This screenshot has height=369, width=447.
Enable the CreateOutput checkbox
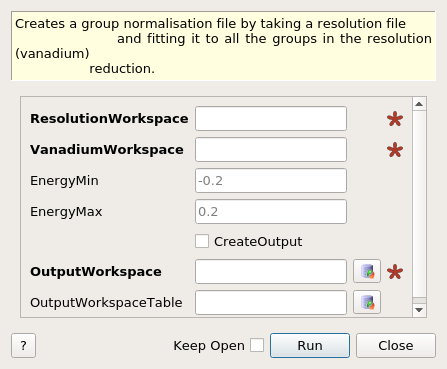[202, 241]
